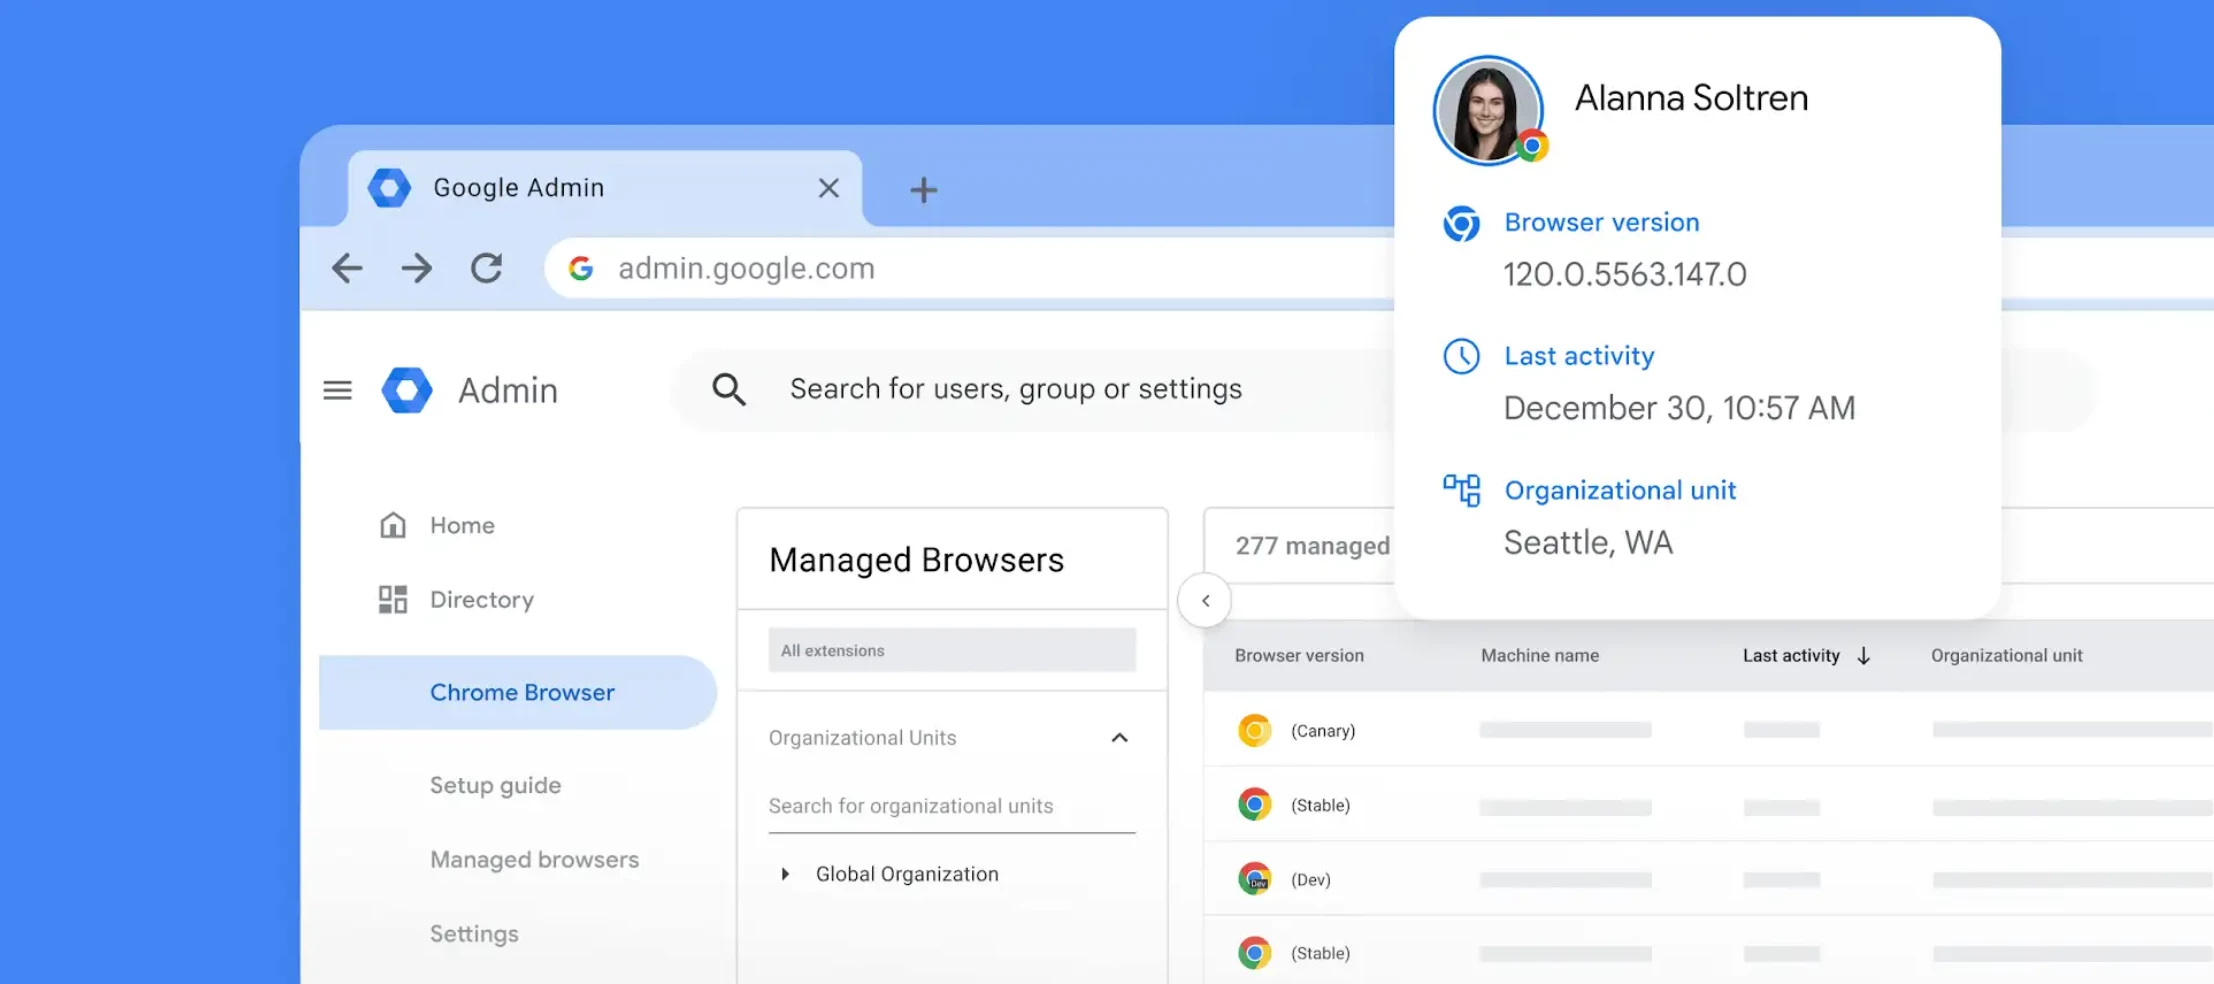Click the Last activity sort arrow
This screenshot has width=2214, height=984.
pyautogui.click(x=1864, y=656)
